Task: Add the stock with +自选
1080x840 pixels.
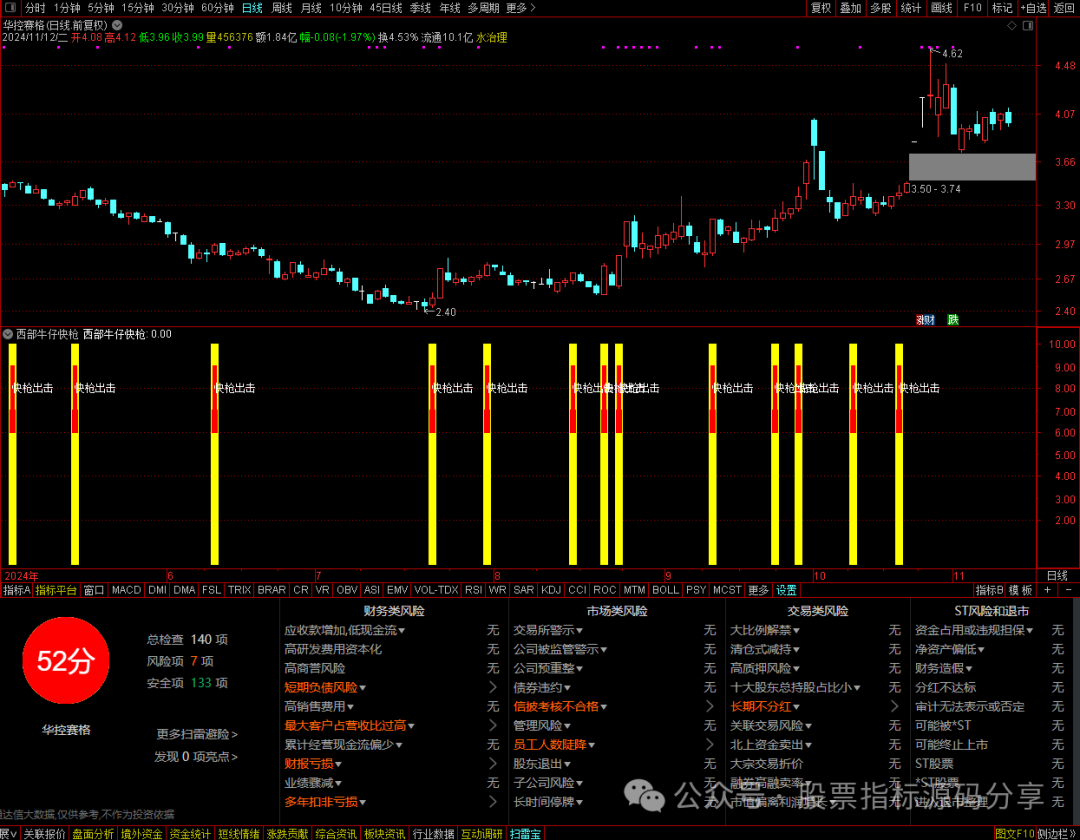Action: click(x=1033, y=8)
